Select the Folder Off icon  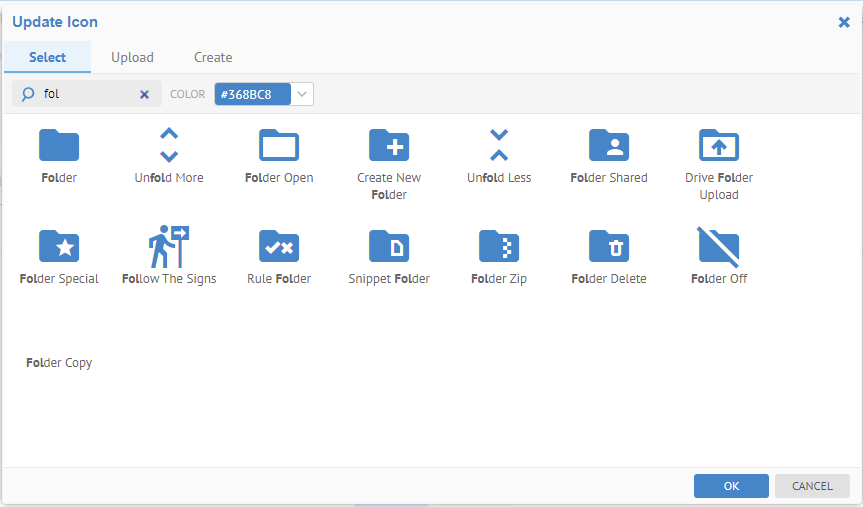click(x=719, y=246)
